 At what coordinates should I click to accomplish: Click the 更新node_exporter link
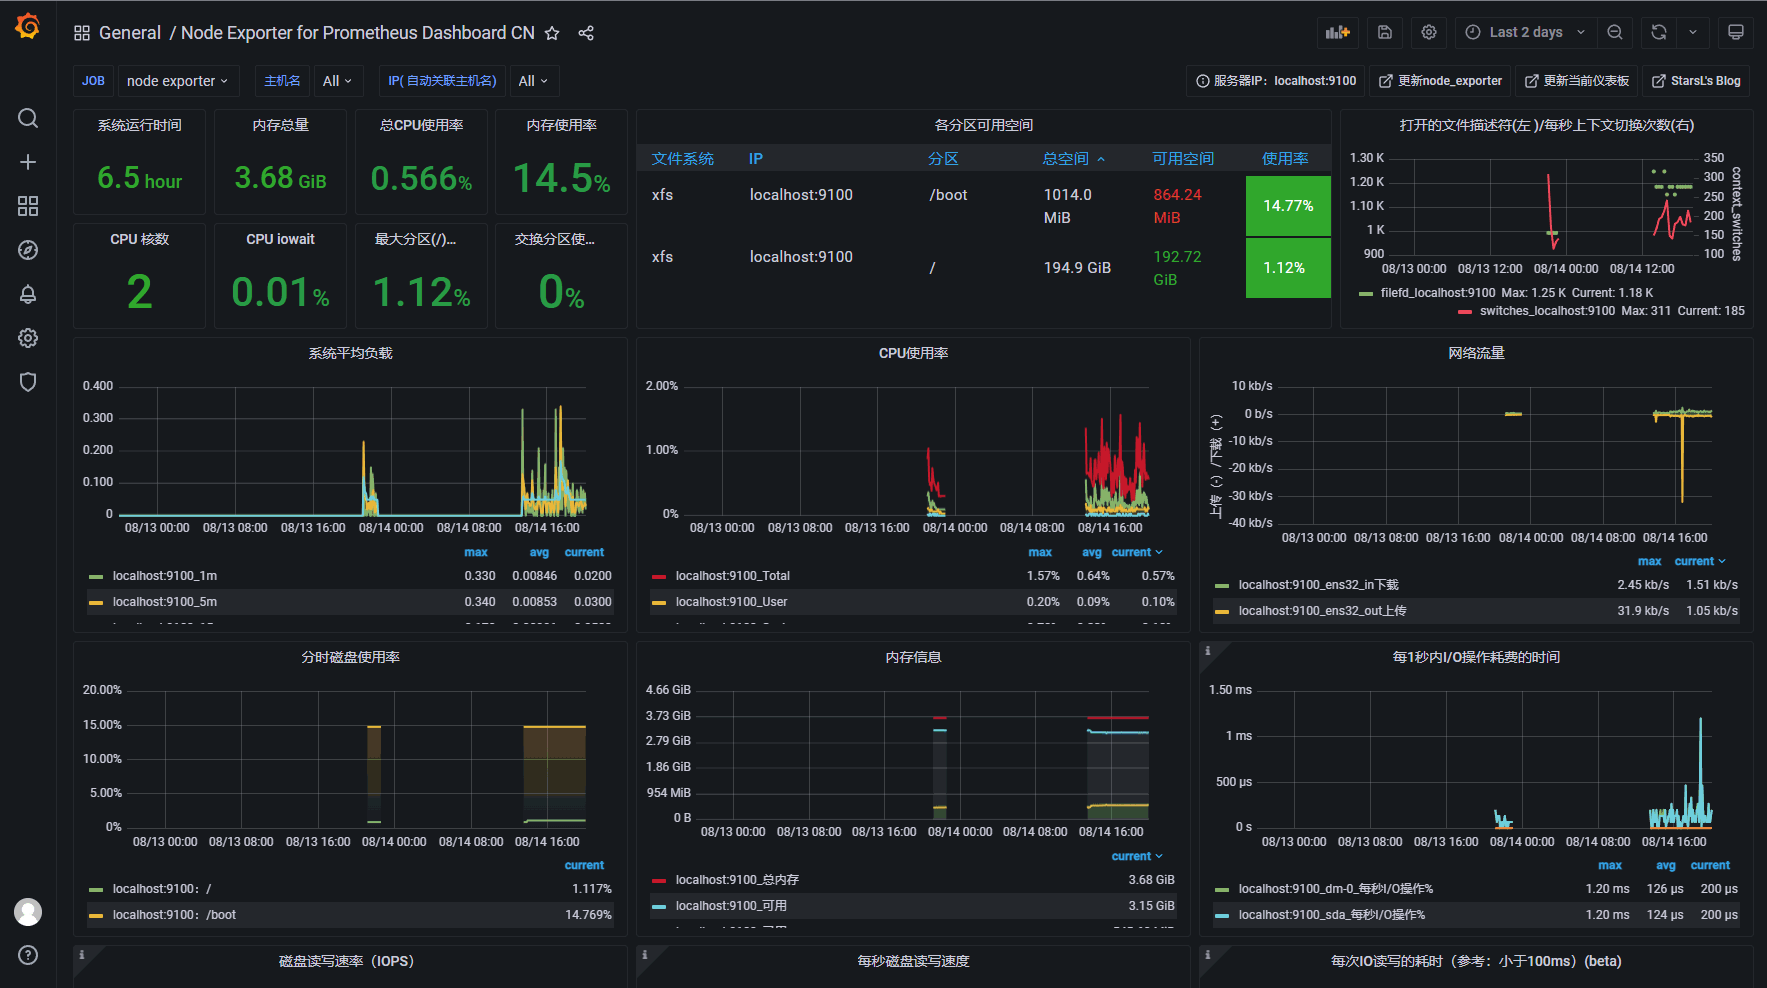tap(1440, 81)
